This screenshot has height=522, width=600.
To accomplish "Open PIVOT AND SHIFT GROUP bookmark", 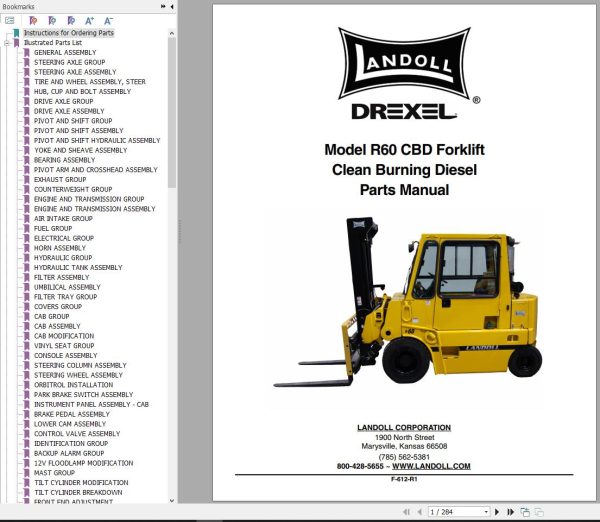I will click(x=73, y=121).
